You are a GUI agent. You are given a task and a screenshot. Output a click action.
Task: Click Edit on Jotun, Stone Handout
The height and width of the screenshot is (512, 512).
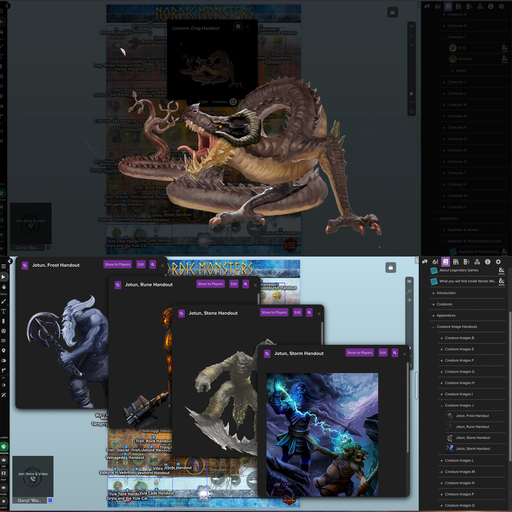coord(298,313)
